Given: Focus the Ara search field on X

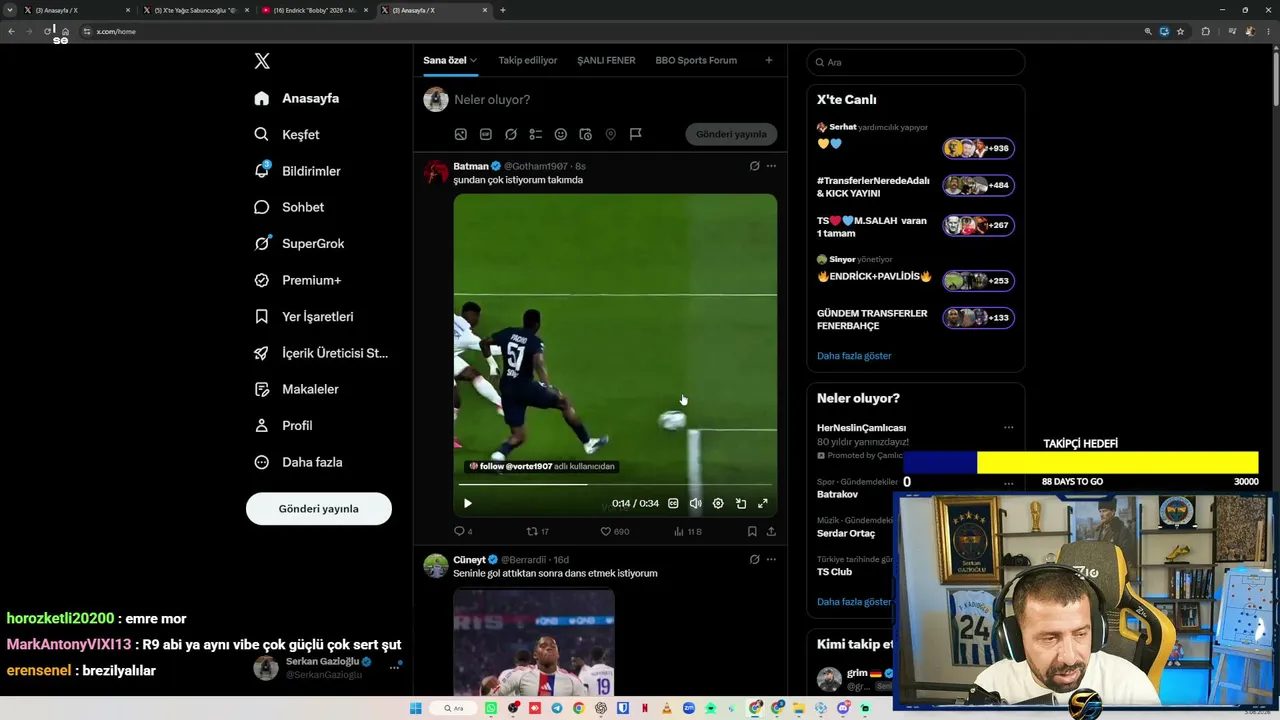Looking at the screenshot, I should [916, 62].
